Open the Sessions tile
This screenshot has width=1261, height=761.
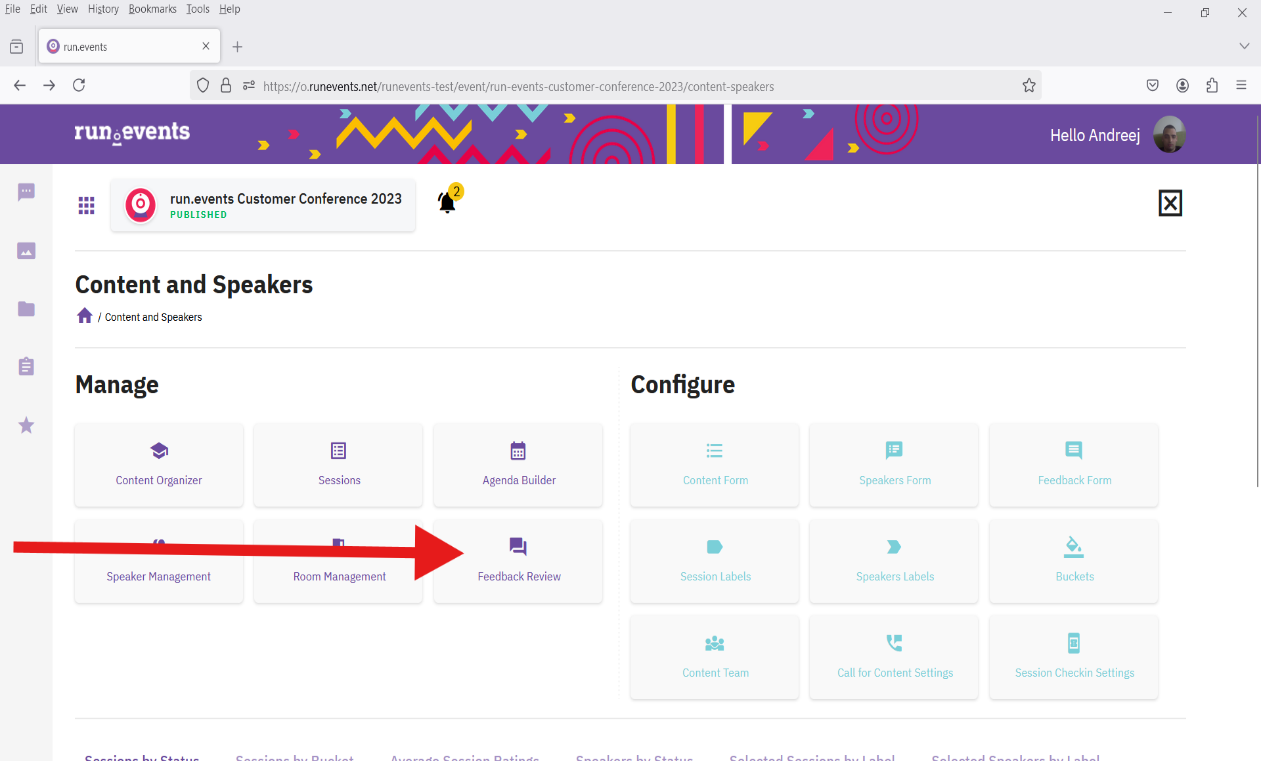tap(338, 465)
